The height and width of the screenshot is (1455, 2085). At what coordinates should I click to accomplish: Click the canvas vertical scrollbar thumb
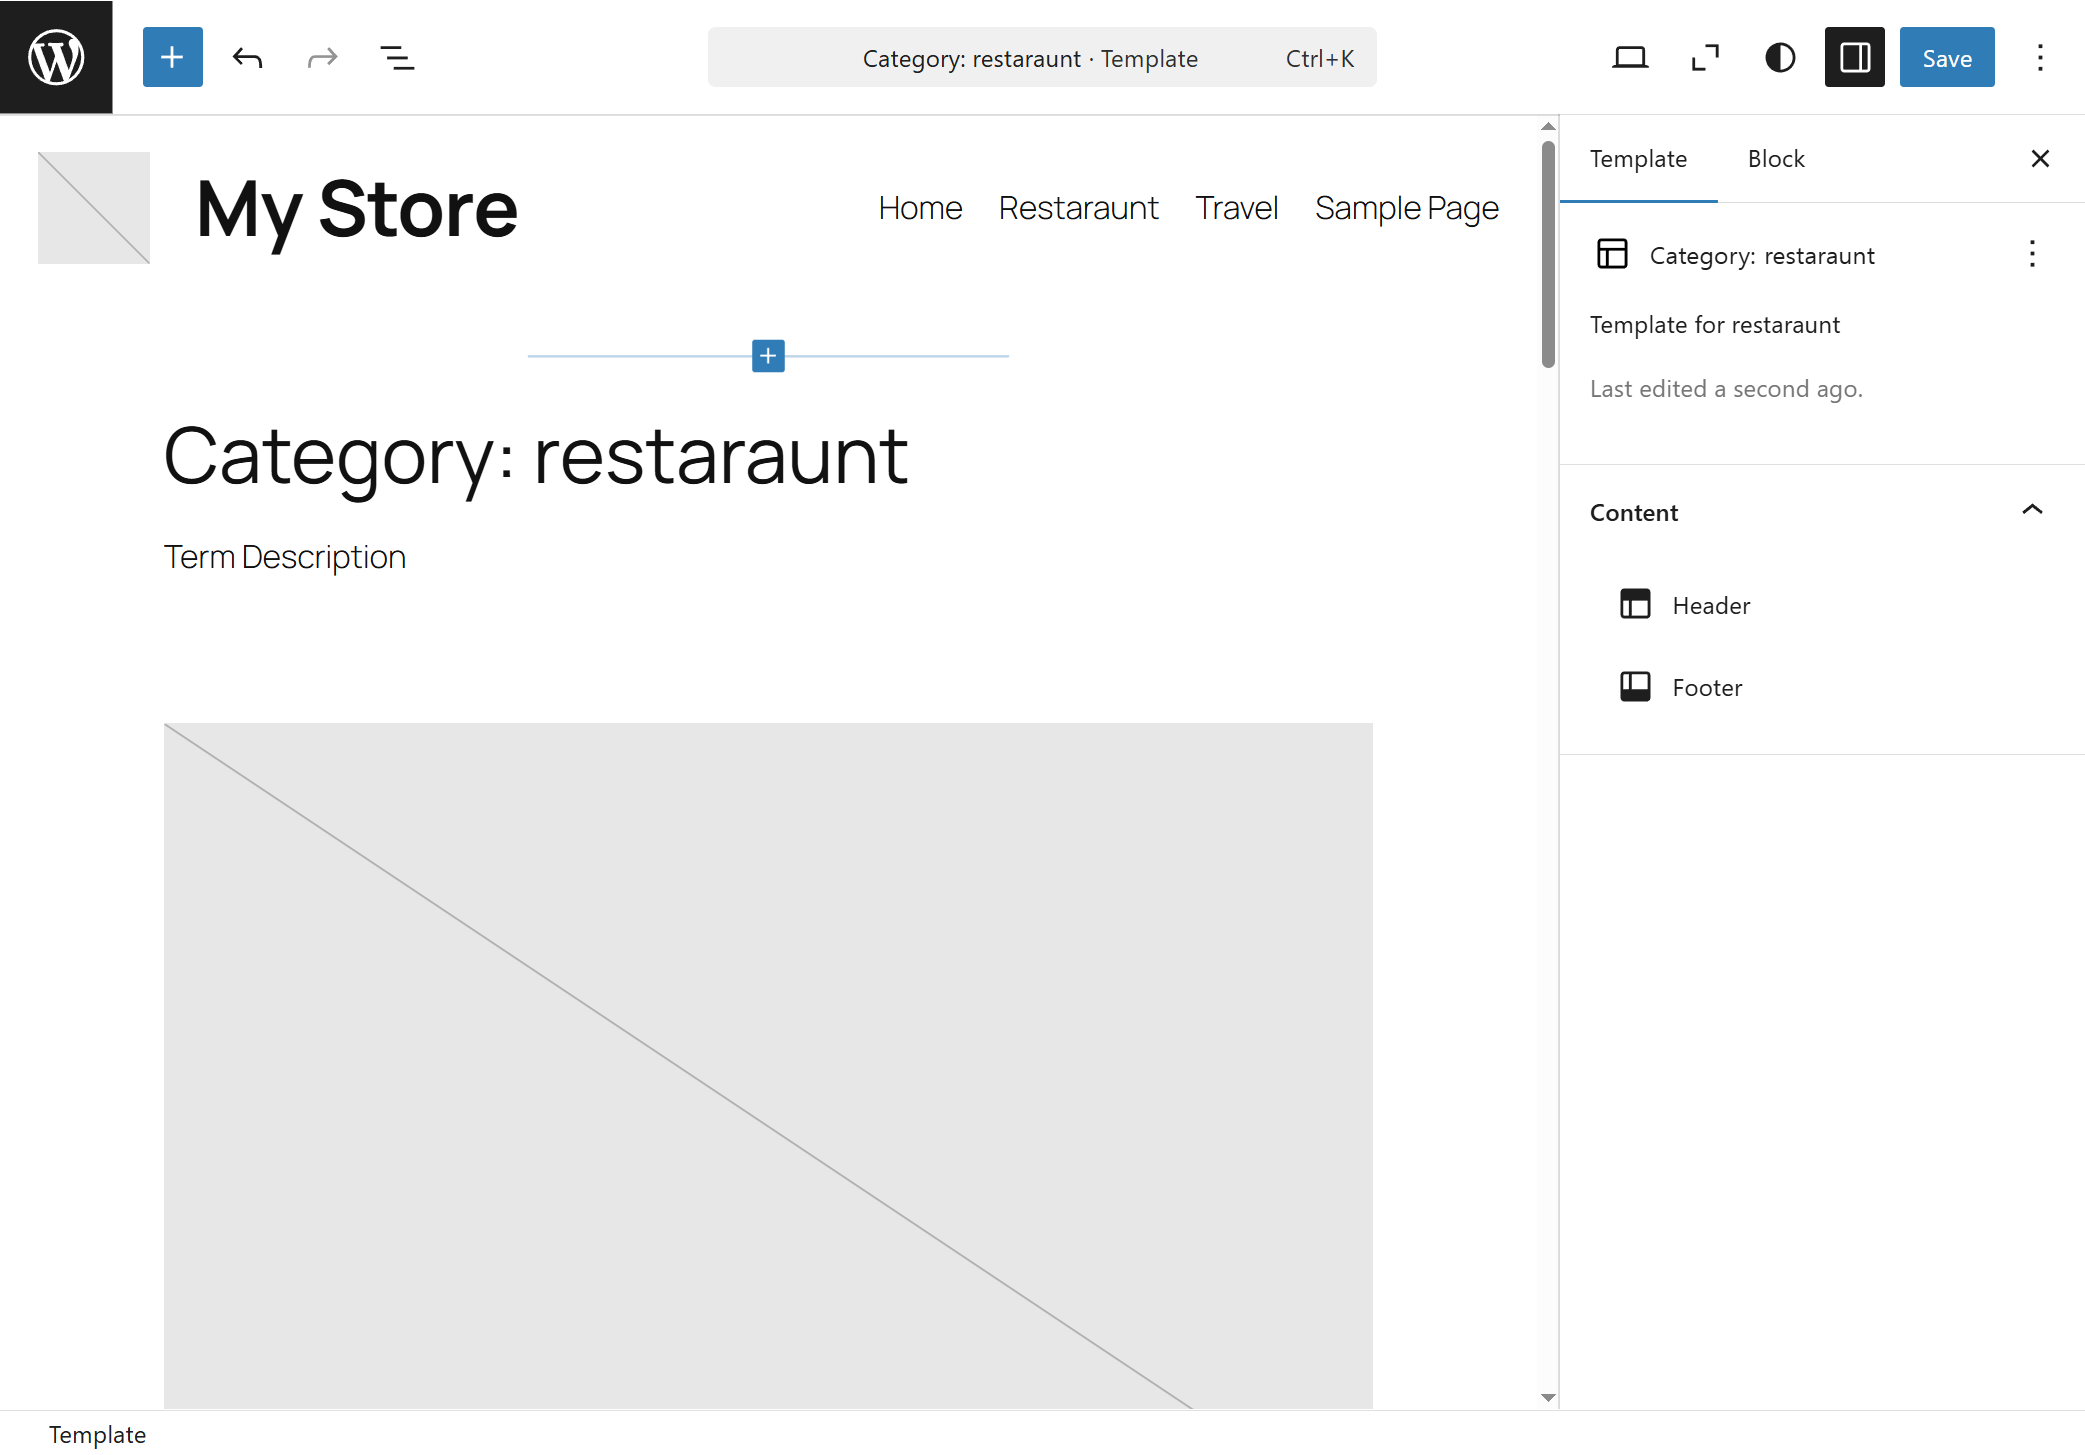(x=1548, y=254)
